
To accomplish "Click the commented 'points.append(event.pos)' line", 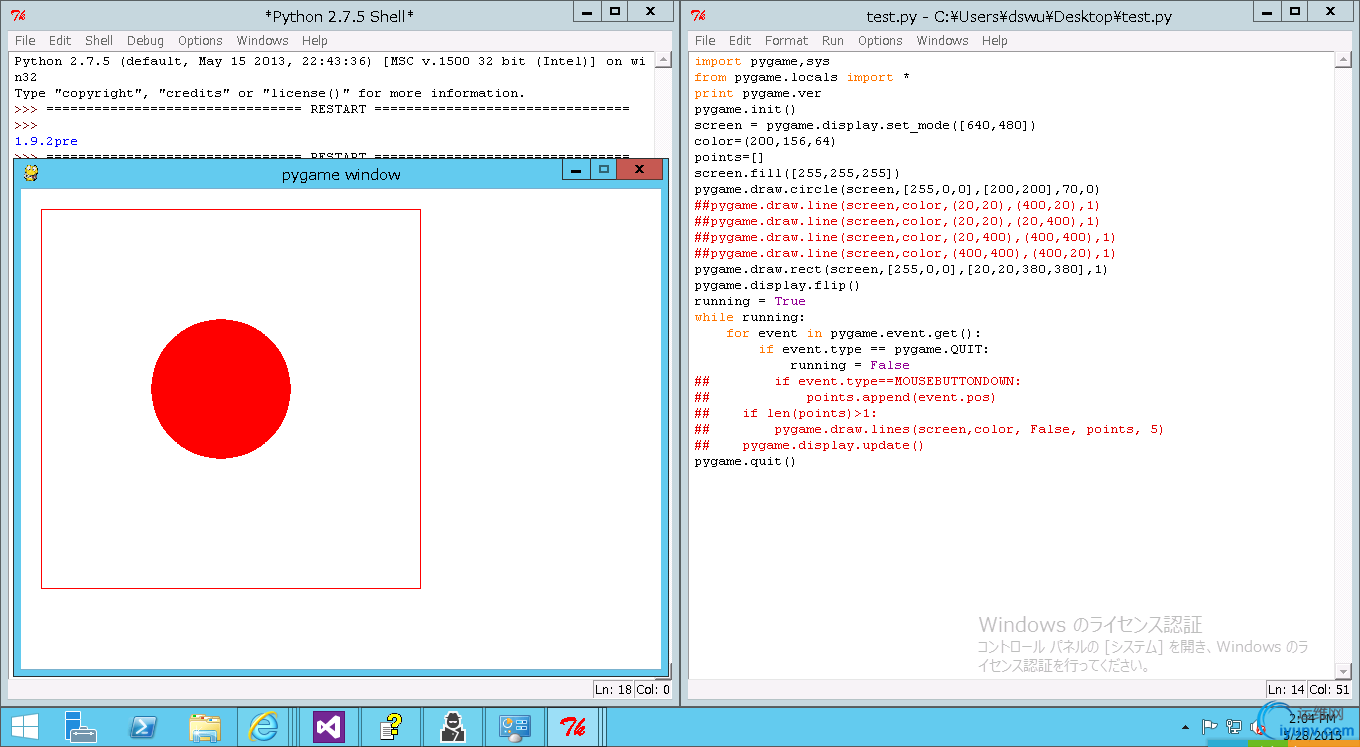I will point(845,397).
